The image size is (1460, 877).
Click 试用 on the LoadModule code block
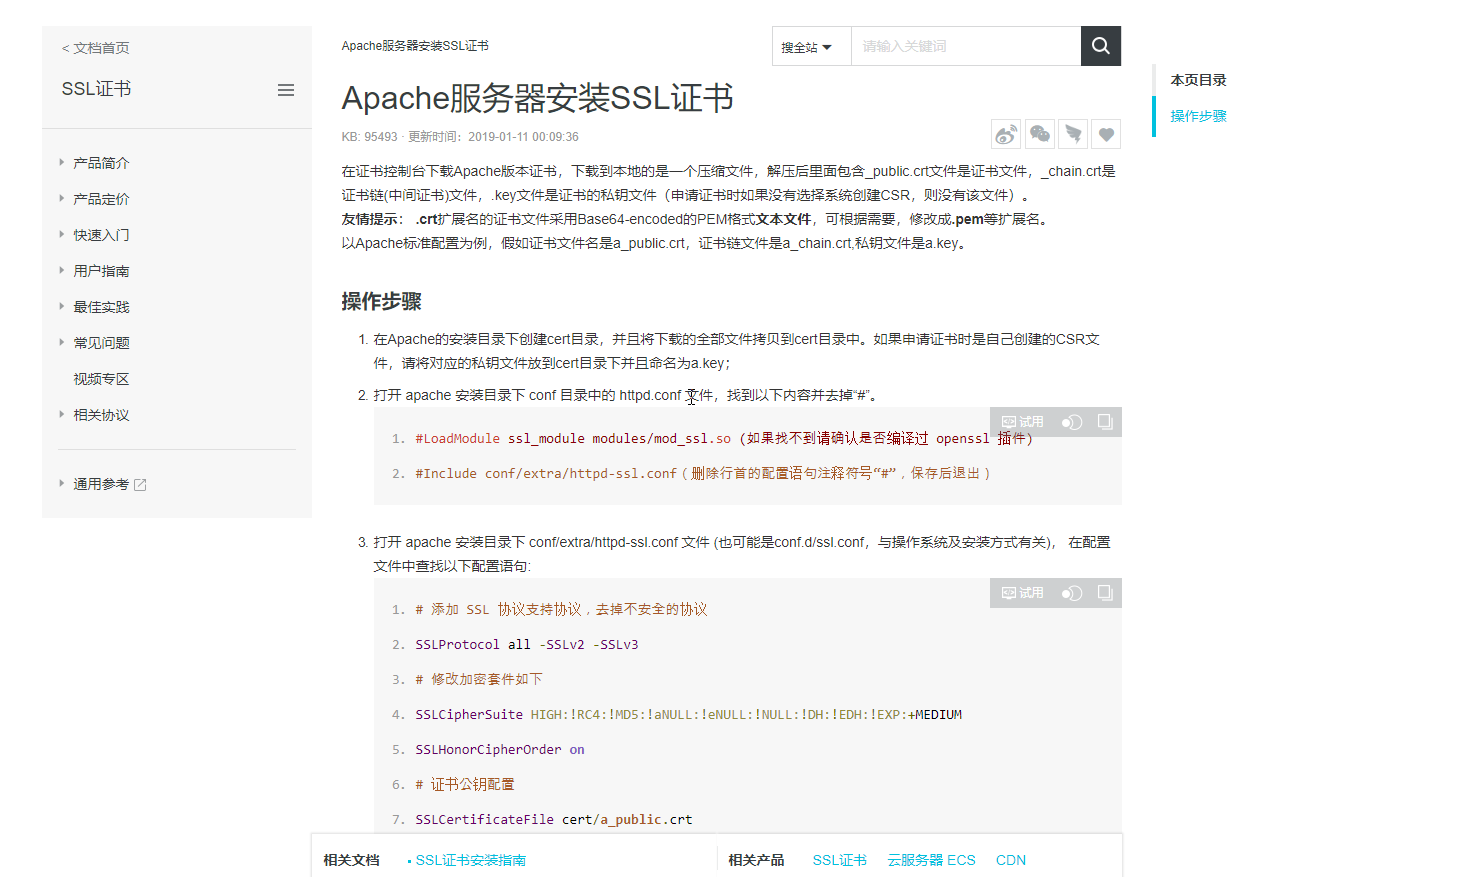click(1023, 422)
